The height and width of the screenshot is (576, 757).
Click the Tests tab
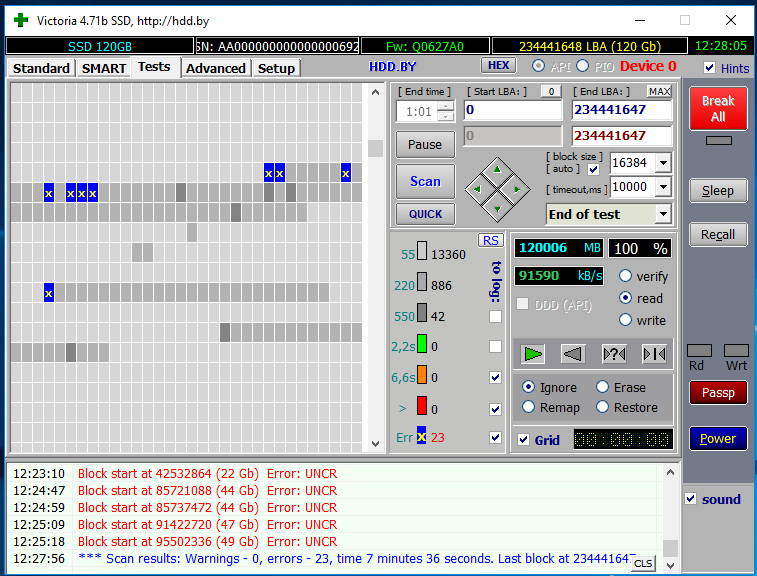pos(154,67)
